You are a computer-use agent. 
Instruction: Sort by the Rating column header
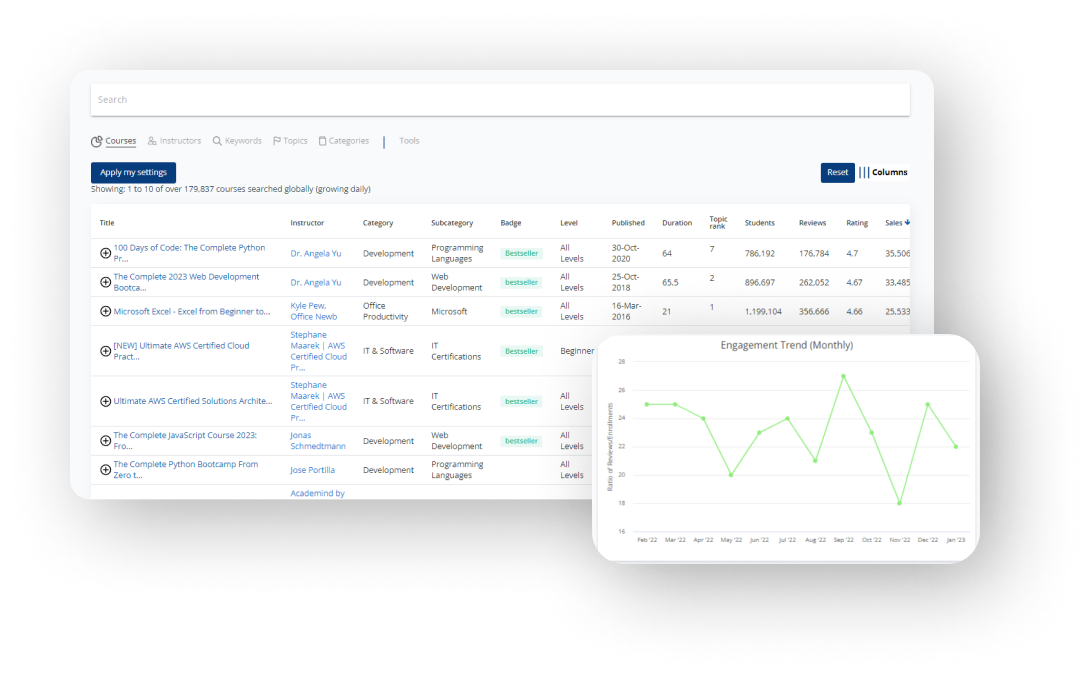(x=857, y=223)
